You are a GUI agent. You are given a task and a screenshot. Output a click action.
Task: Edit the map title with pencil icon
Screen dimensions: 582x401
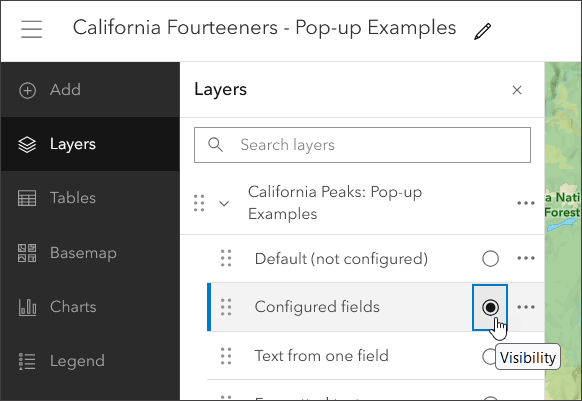click(483, 31)
